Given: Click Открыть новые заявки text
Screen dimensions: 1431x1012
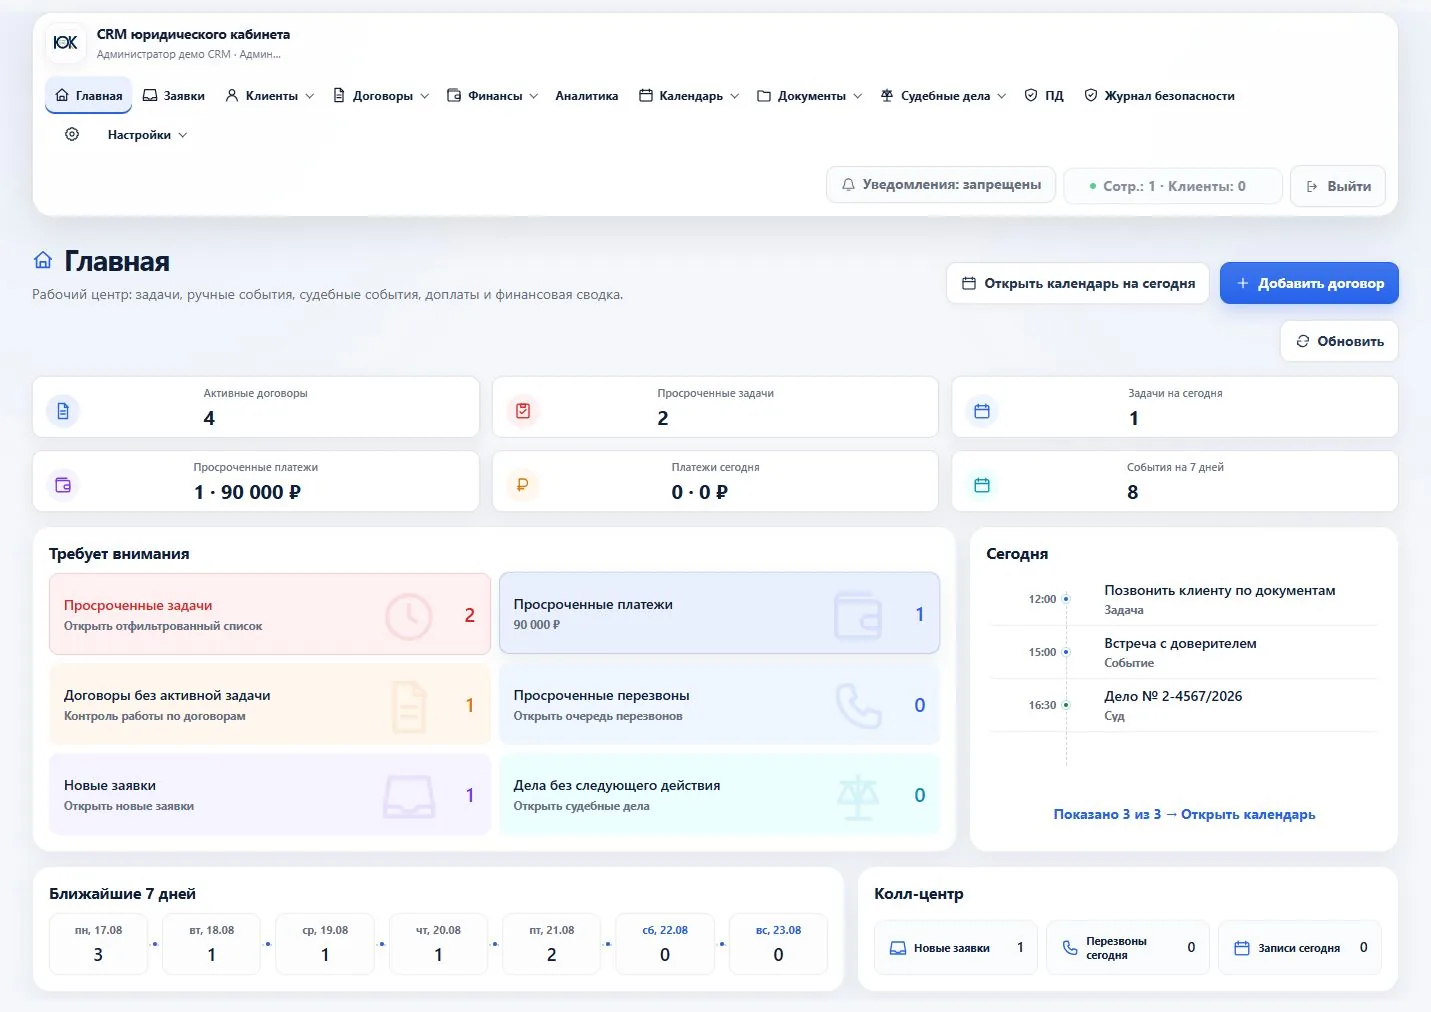Looking at the screenshot, I should 129,806.
